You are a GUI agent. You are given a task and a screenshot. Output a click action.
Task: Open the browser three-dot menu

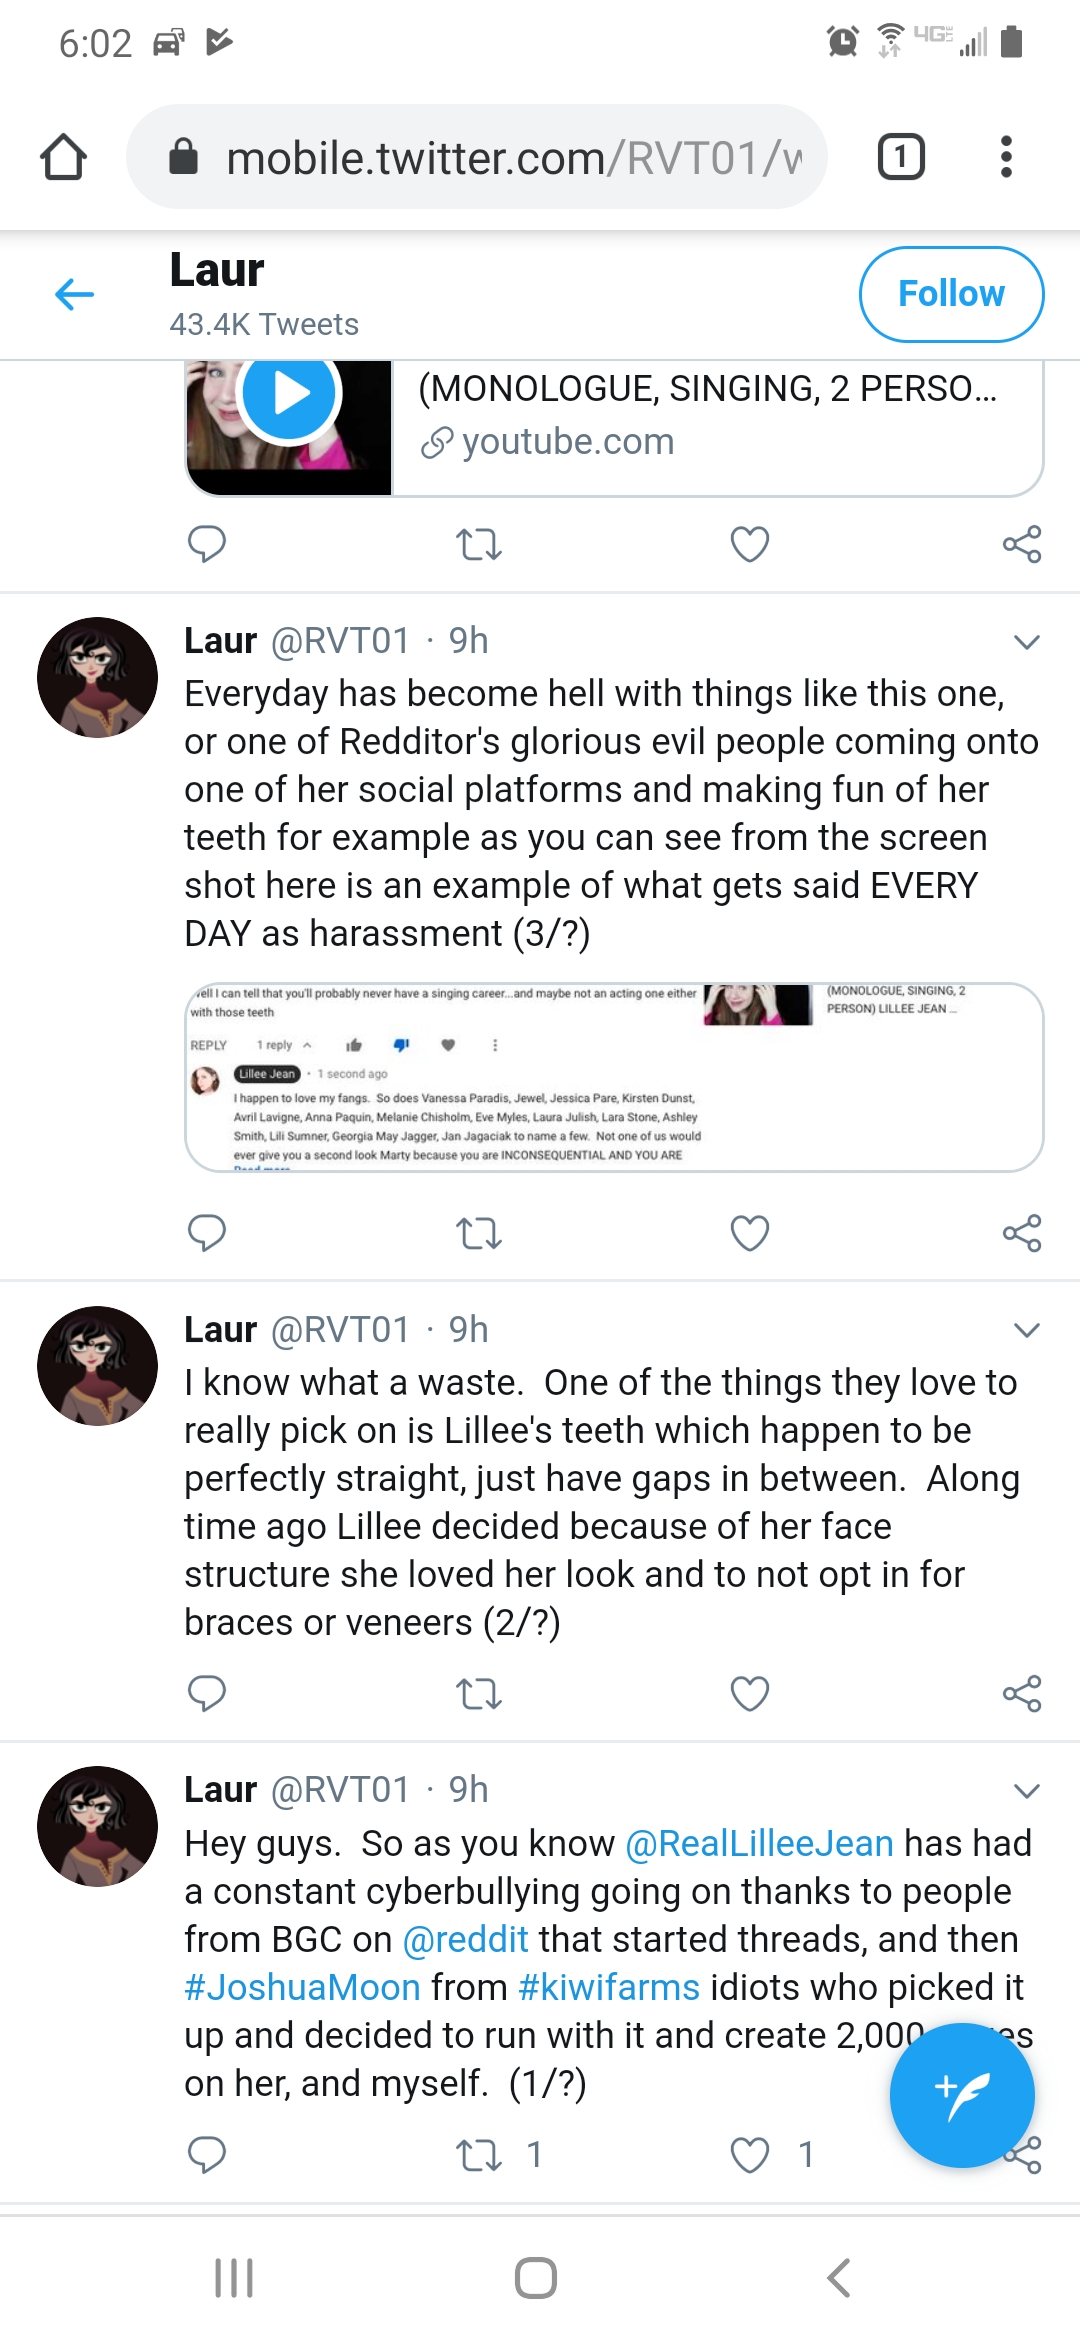point(1006,157)
